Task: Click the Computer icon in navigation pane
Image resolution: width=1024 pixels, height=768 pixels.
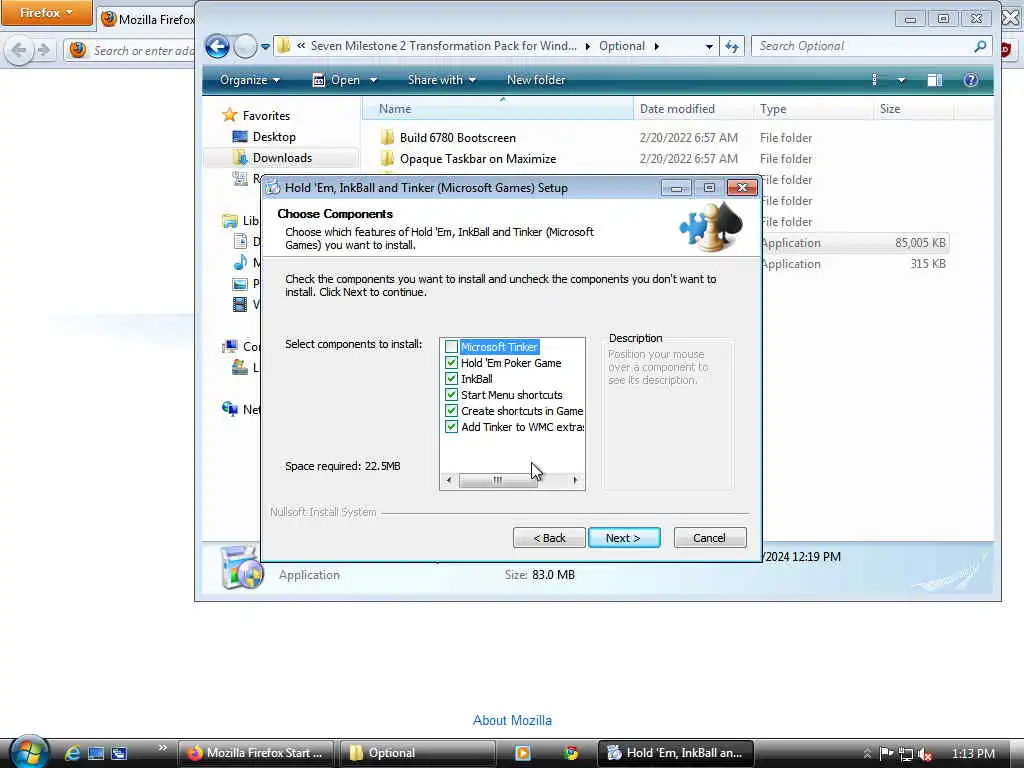Action: pyautogui.click(x=230, y=346)
